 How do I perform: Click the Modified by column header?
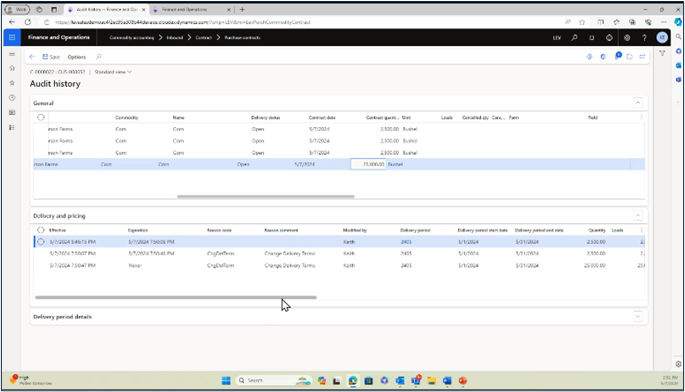[355, 230]
